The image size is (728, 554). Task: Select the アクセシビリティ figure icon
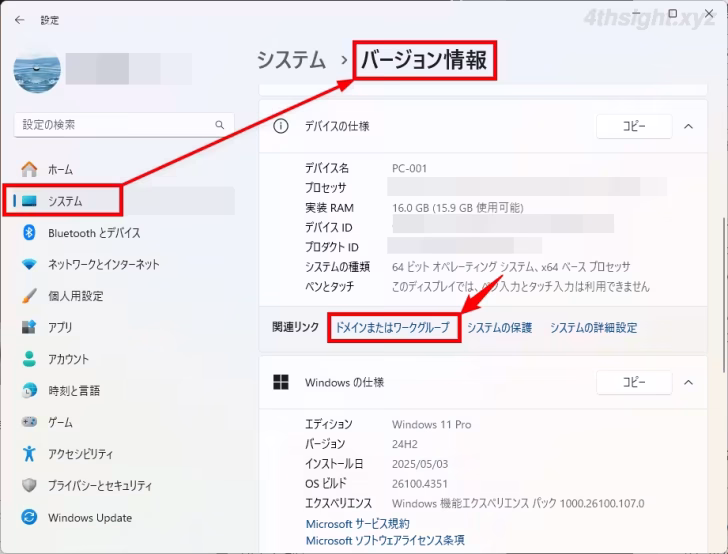pos(29,453)
